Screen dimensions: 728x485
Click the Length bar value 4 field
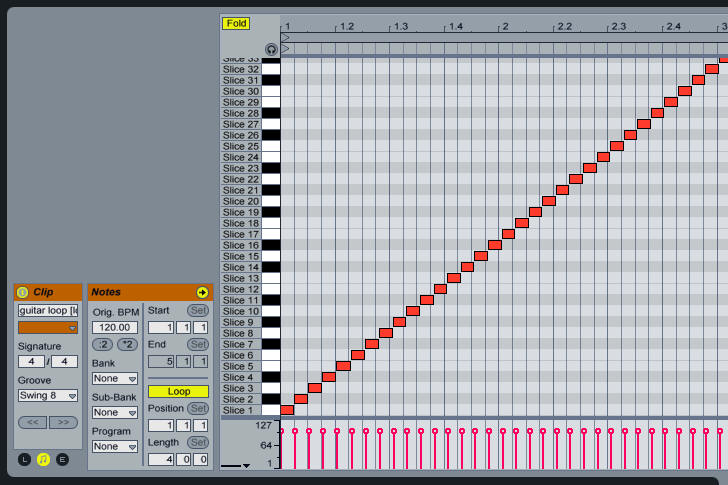161,459
